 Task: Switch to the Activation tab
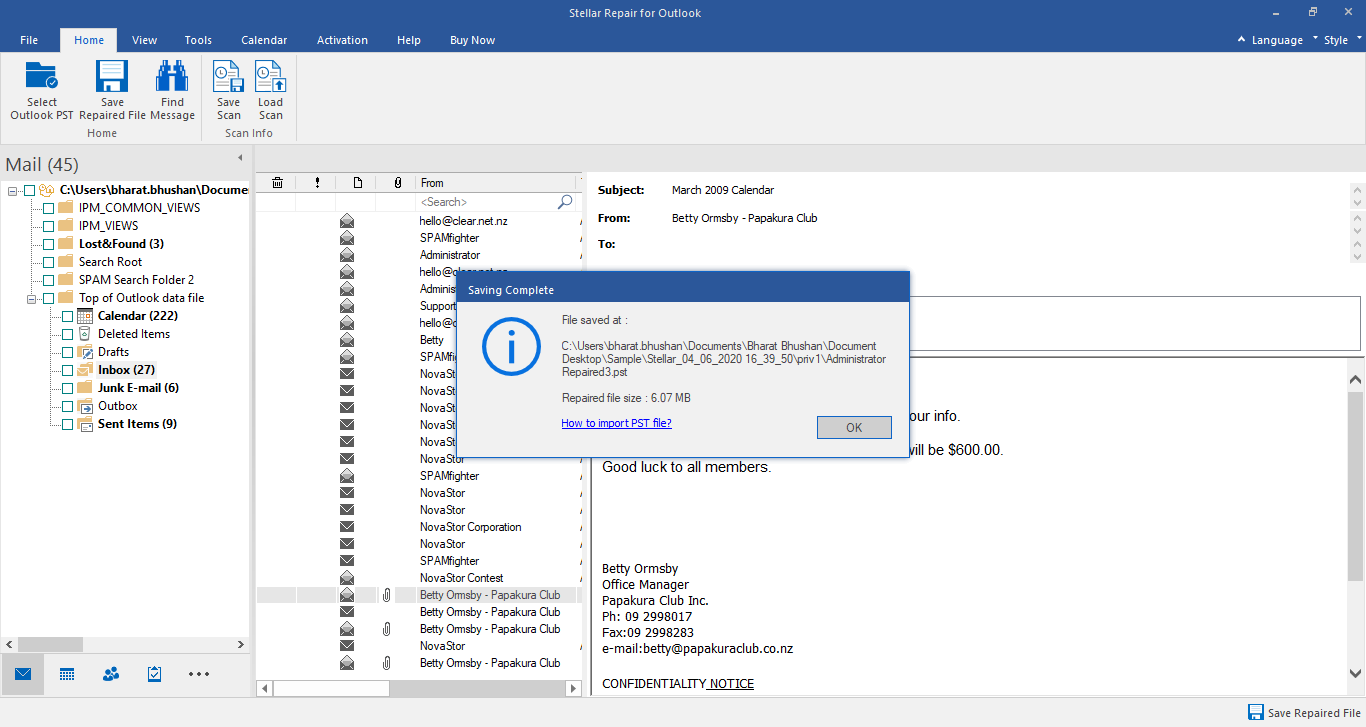point(342,40)
